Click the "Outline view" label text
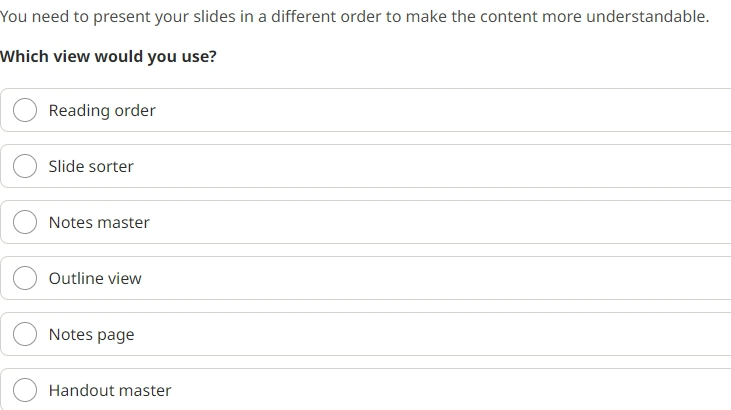The height and width of the screenshot is (410, 731). [x=95, y=278]
